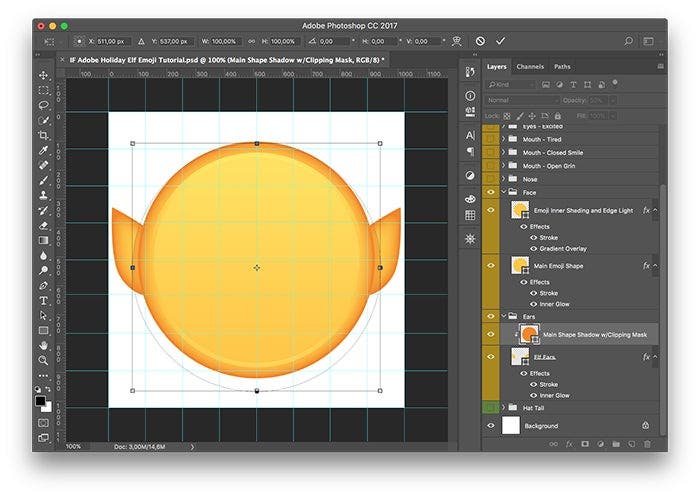
Task: Cancel the transform in the options bar
Action: coord(480,41)
